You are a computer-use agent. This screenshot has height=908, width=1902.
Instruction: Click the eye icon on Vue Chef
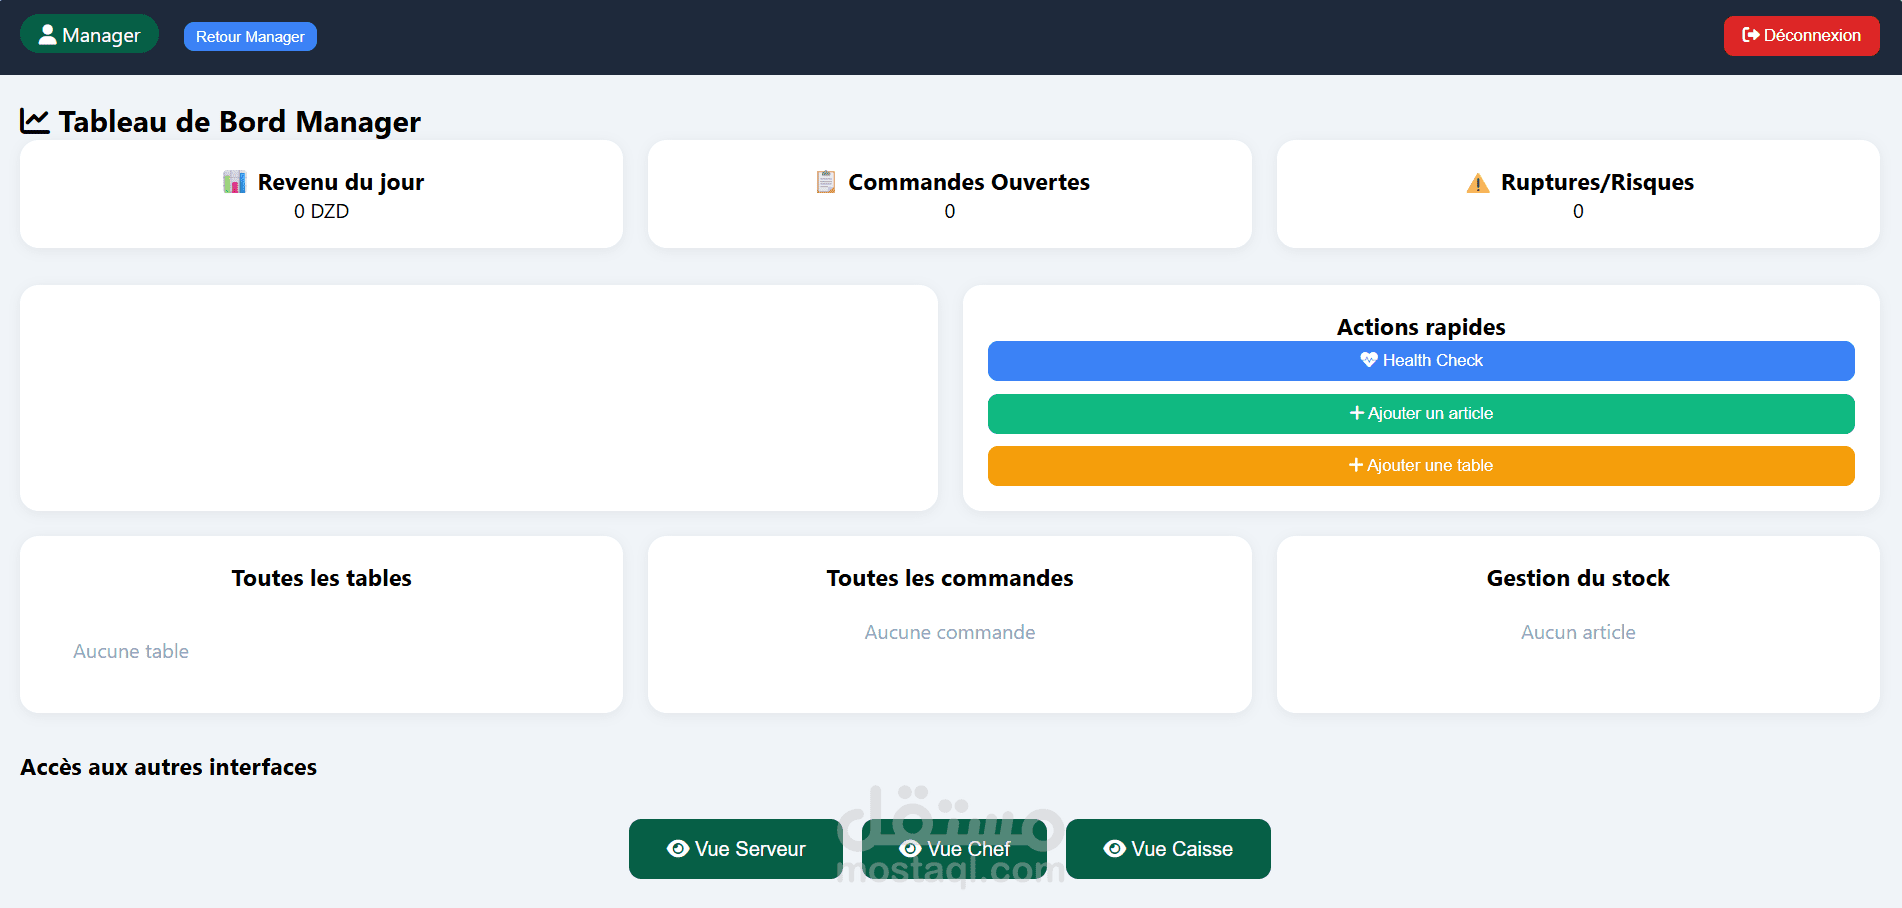pos(910,849)
